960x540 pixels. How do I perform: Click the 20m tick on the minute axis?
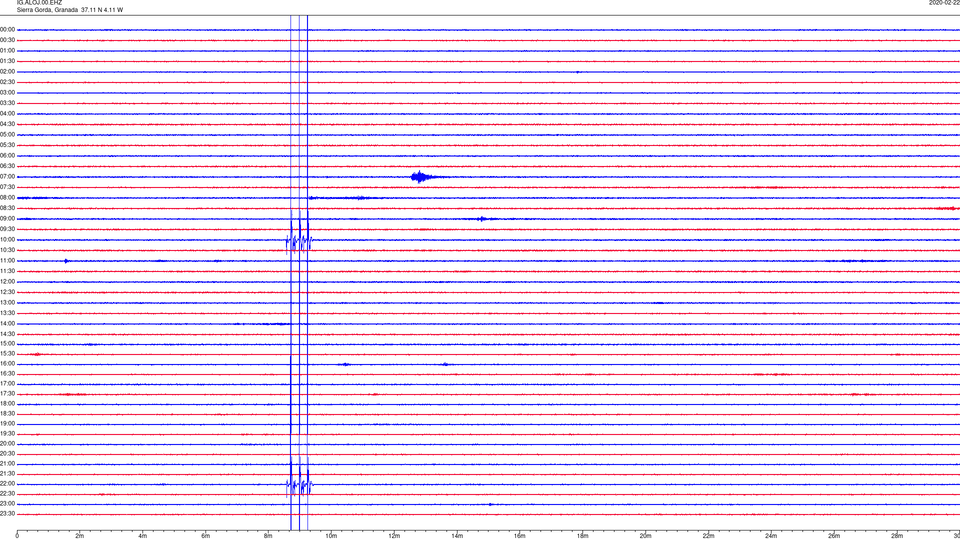click(645, 536)
